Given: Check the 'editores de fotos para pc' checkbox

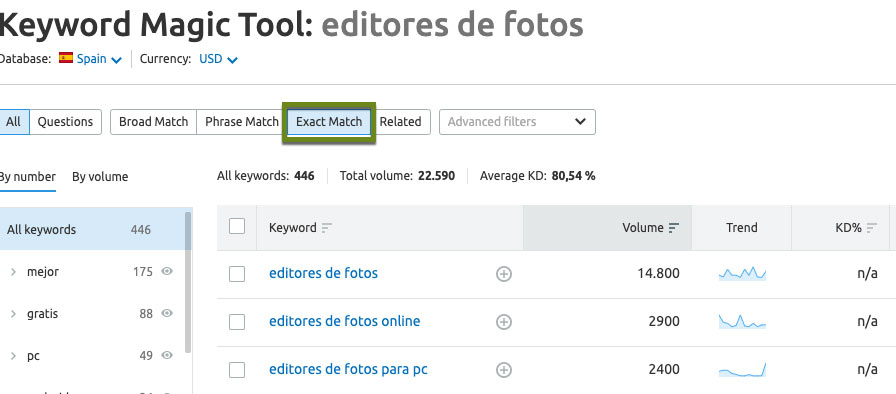Looking at the screenshot, I should point(237,370).
